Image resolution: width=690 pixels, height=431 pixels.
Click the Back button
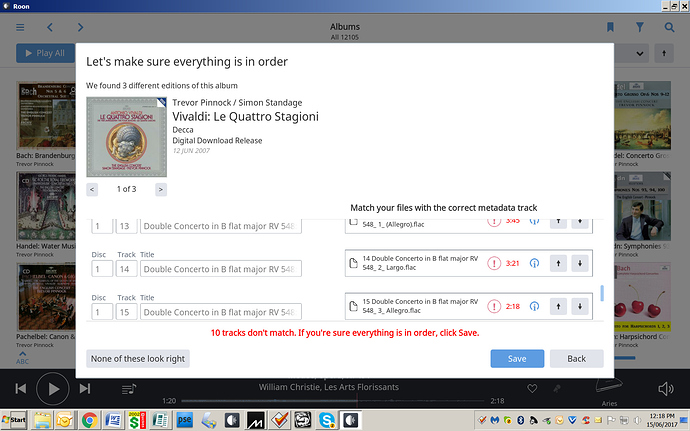coord(576,359)
